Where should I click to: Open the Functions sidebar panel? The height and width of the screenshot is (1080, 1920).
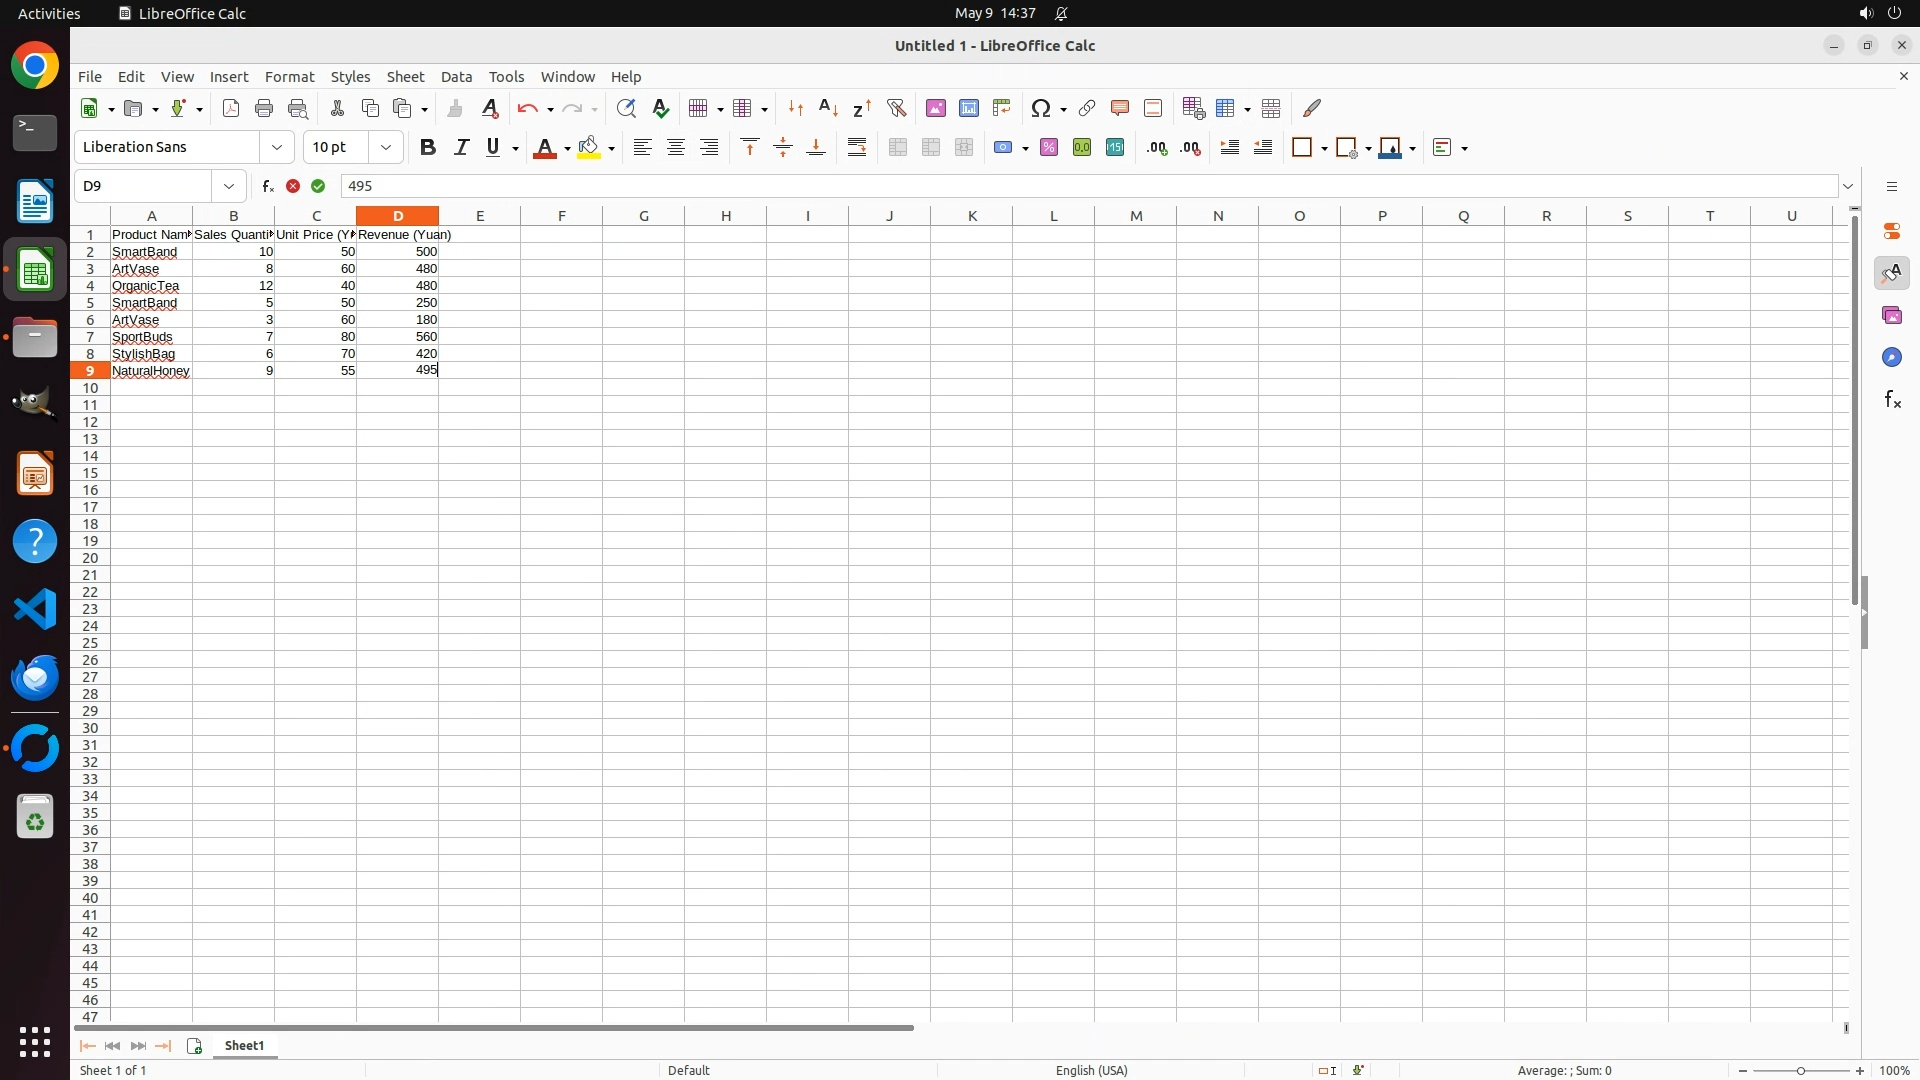[1892, 400]
